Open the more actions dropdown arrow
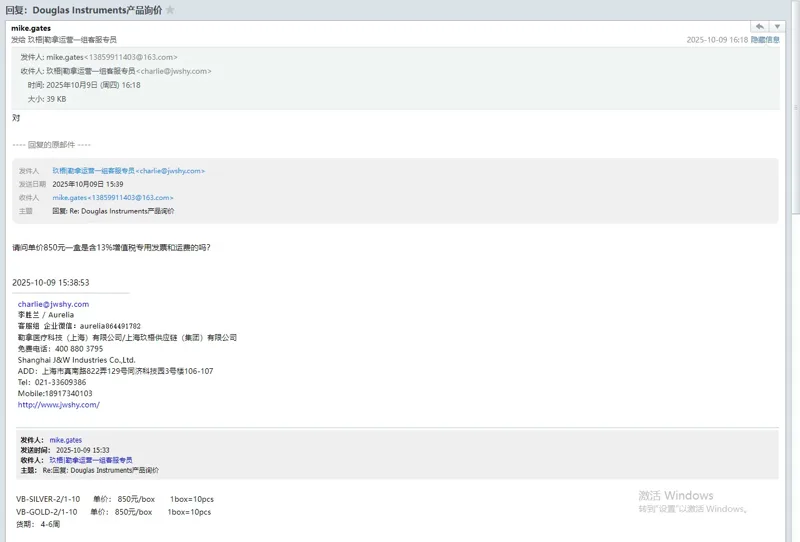 click(x=777, y=27)
